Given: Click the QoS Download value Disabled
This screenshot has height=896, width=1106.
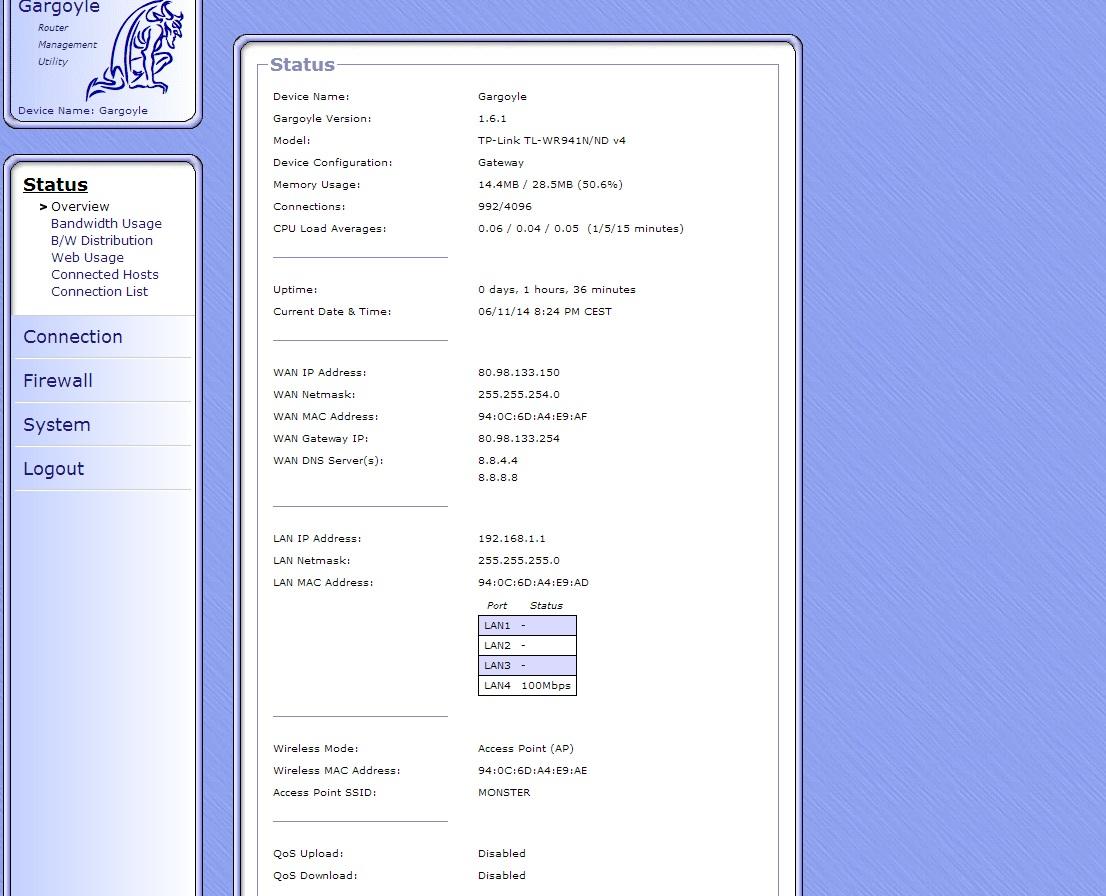Looking at the screenshot, I should 502,876.
